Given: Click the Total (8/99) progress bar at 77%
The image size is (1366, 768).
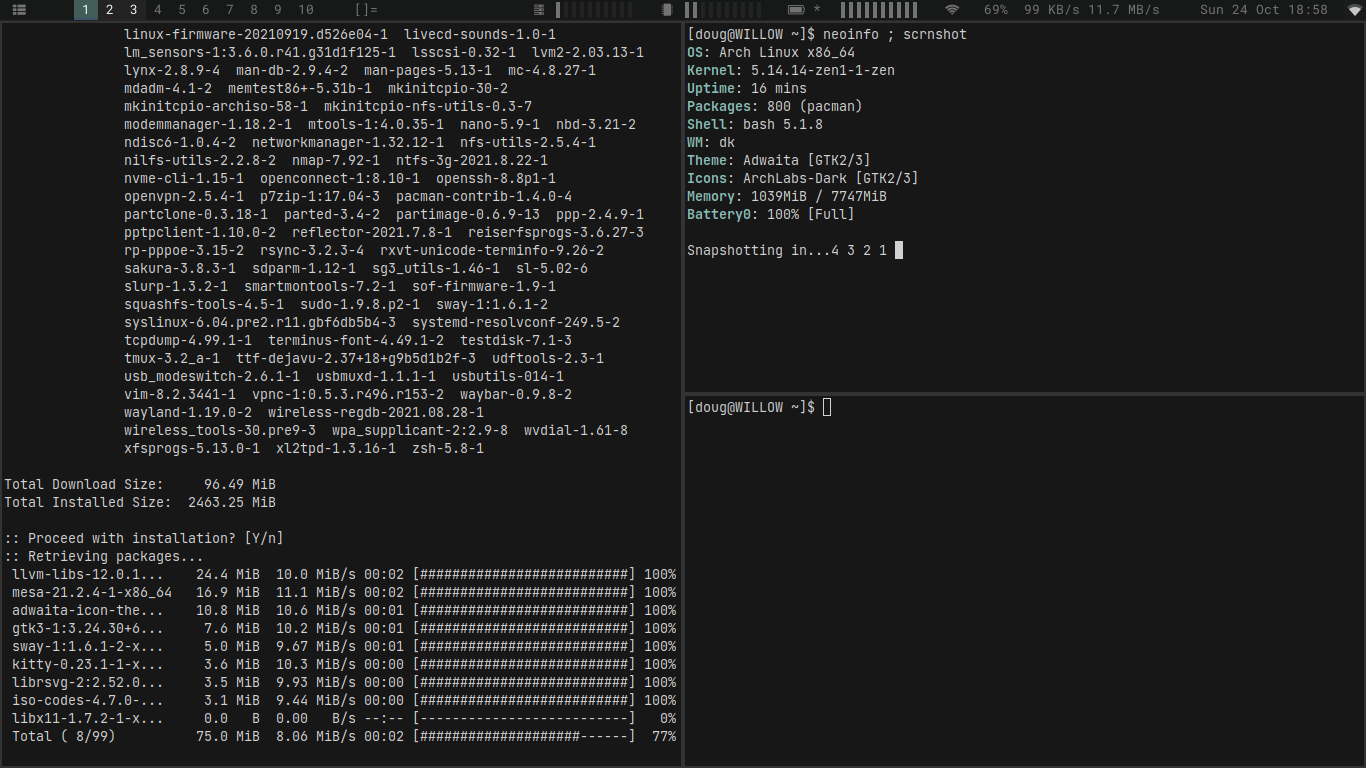Looking at the screenshot, I should point(524,737).
